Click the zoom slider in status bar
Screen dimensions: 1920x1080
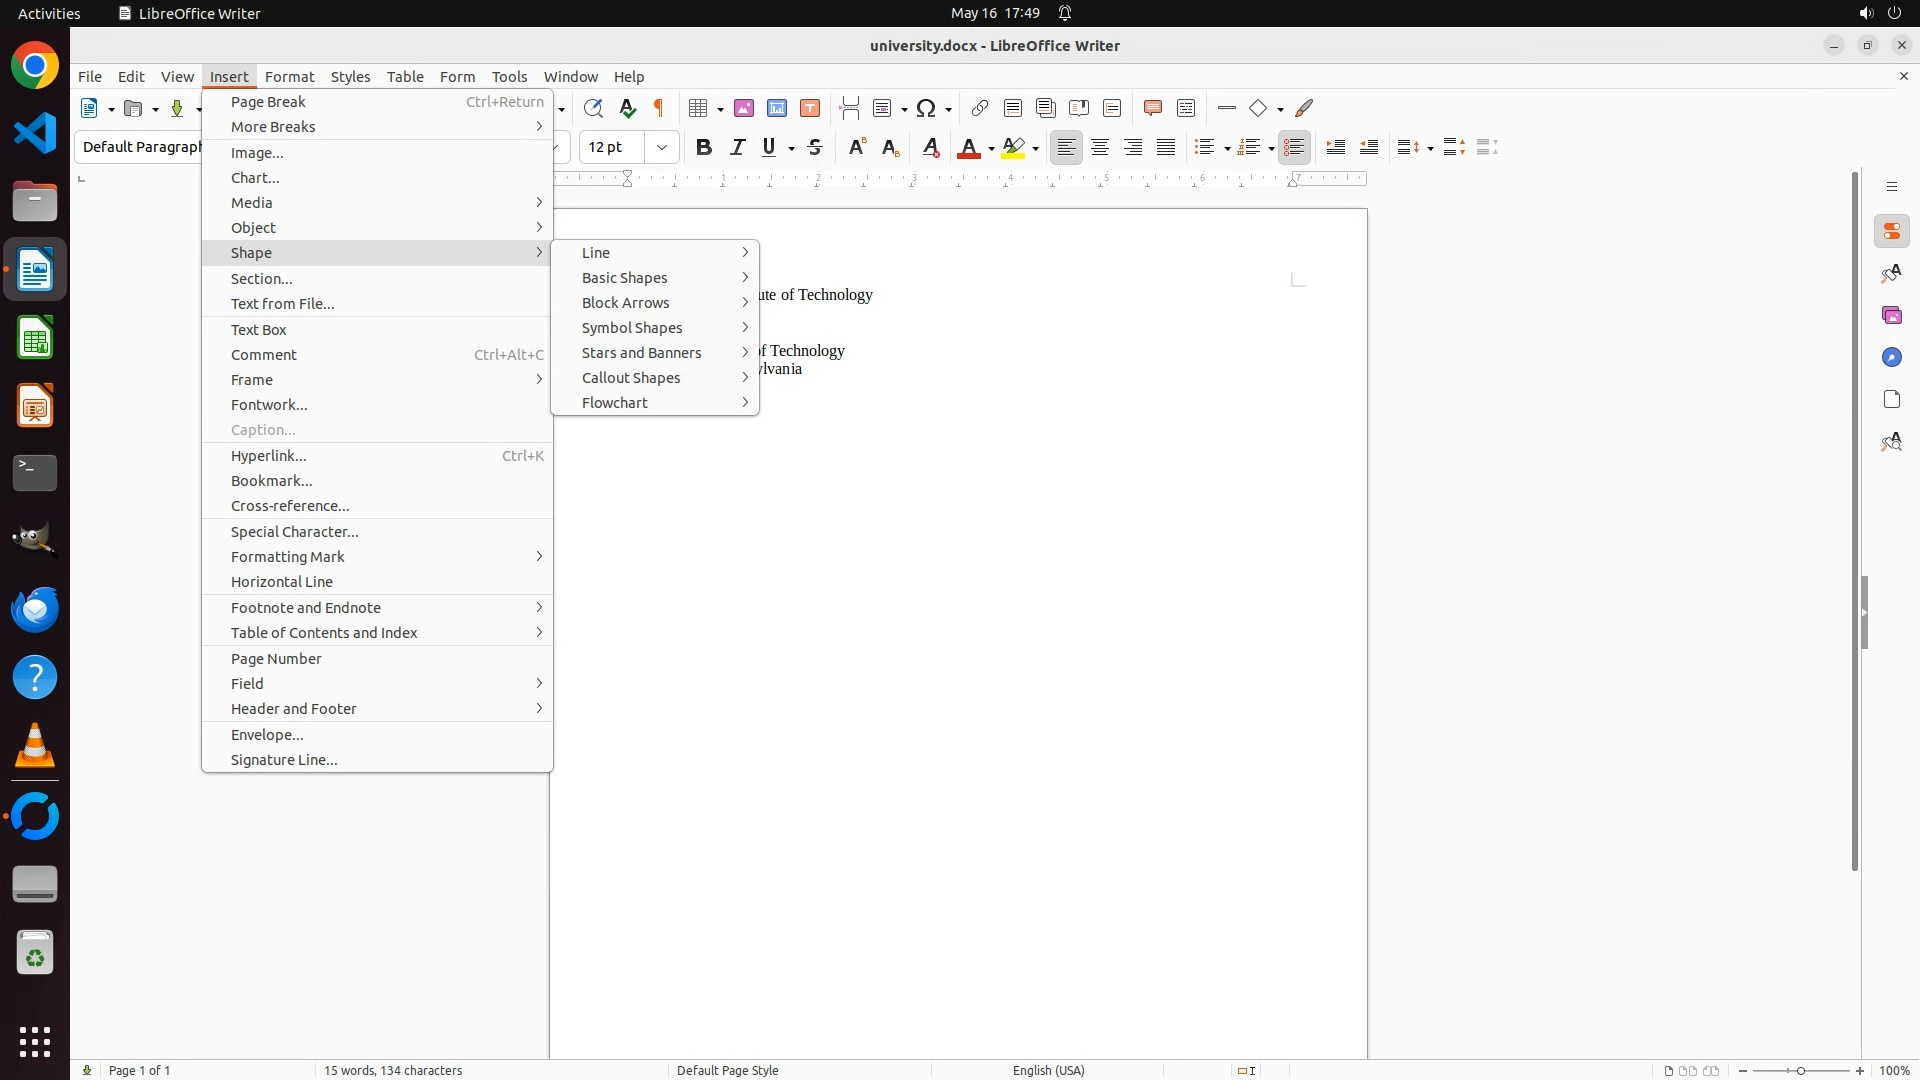click(1800, 1070)
